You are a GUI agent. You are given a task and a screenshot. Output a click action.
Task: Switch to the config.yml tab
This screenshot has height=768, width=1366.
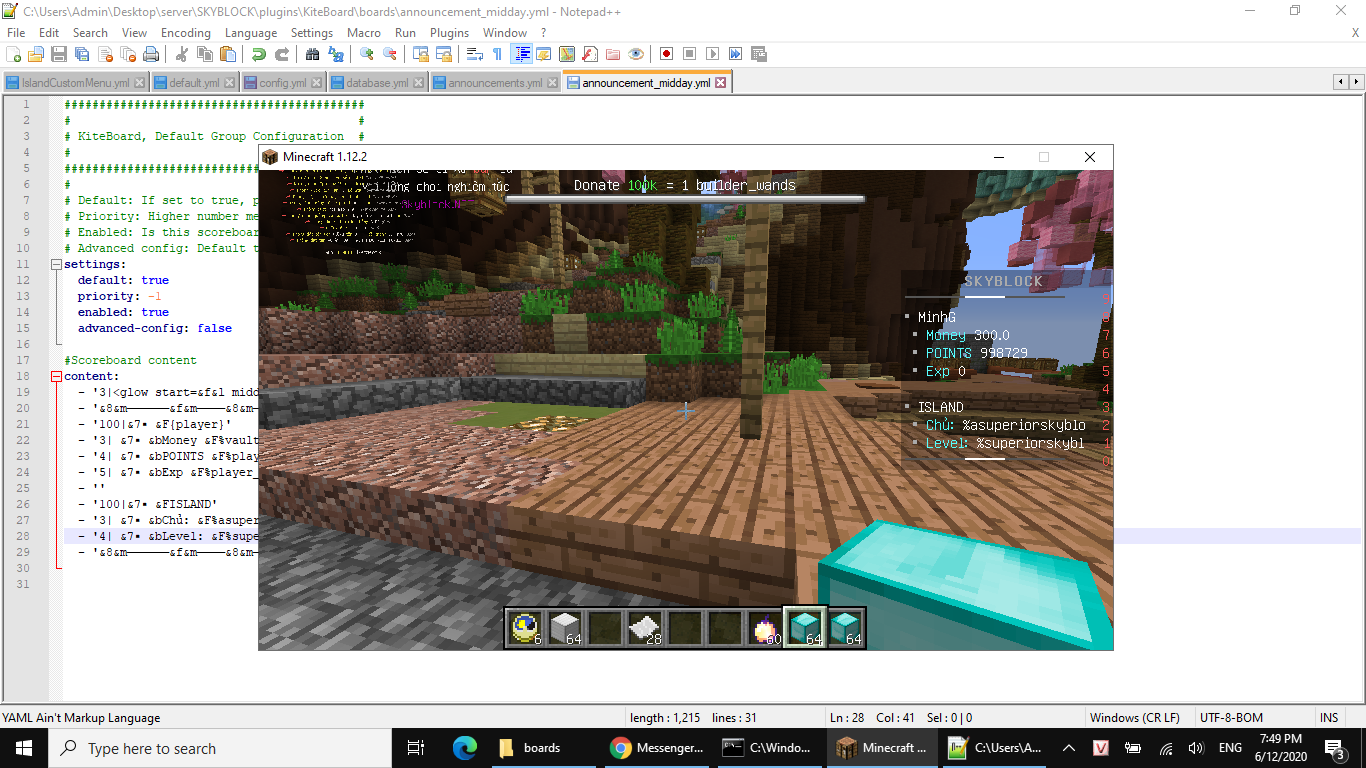[x=282, y=83]
